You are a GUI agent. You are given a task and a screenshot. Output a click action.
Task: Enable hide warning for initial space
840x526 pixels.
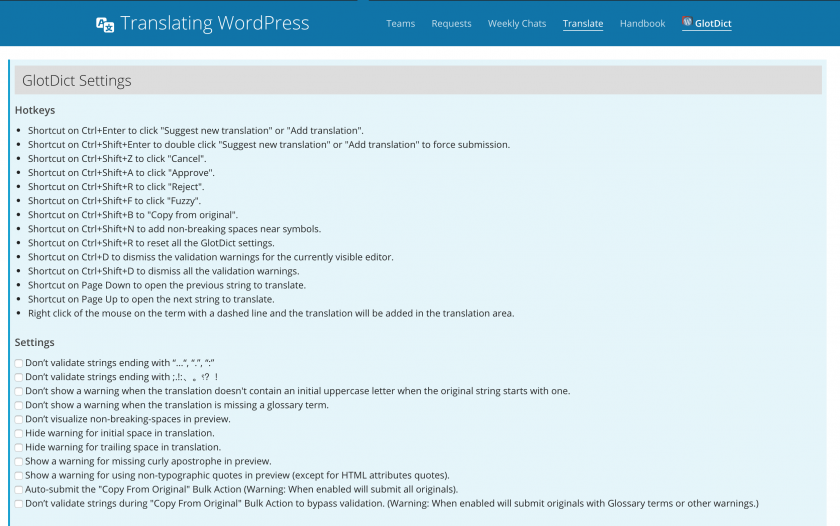(x=19, y=433)
